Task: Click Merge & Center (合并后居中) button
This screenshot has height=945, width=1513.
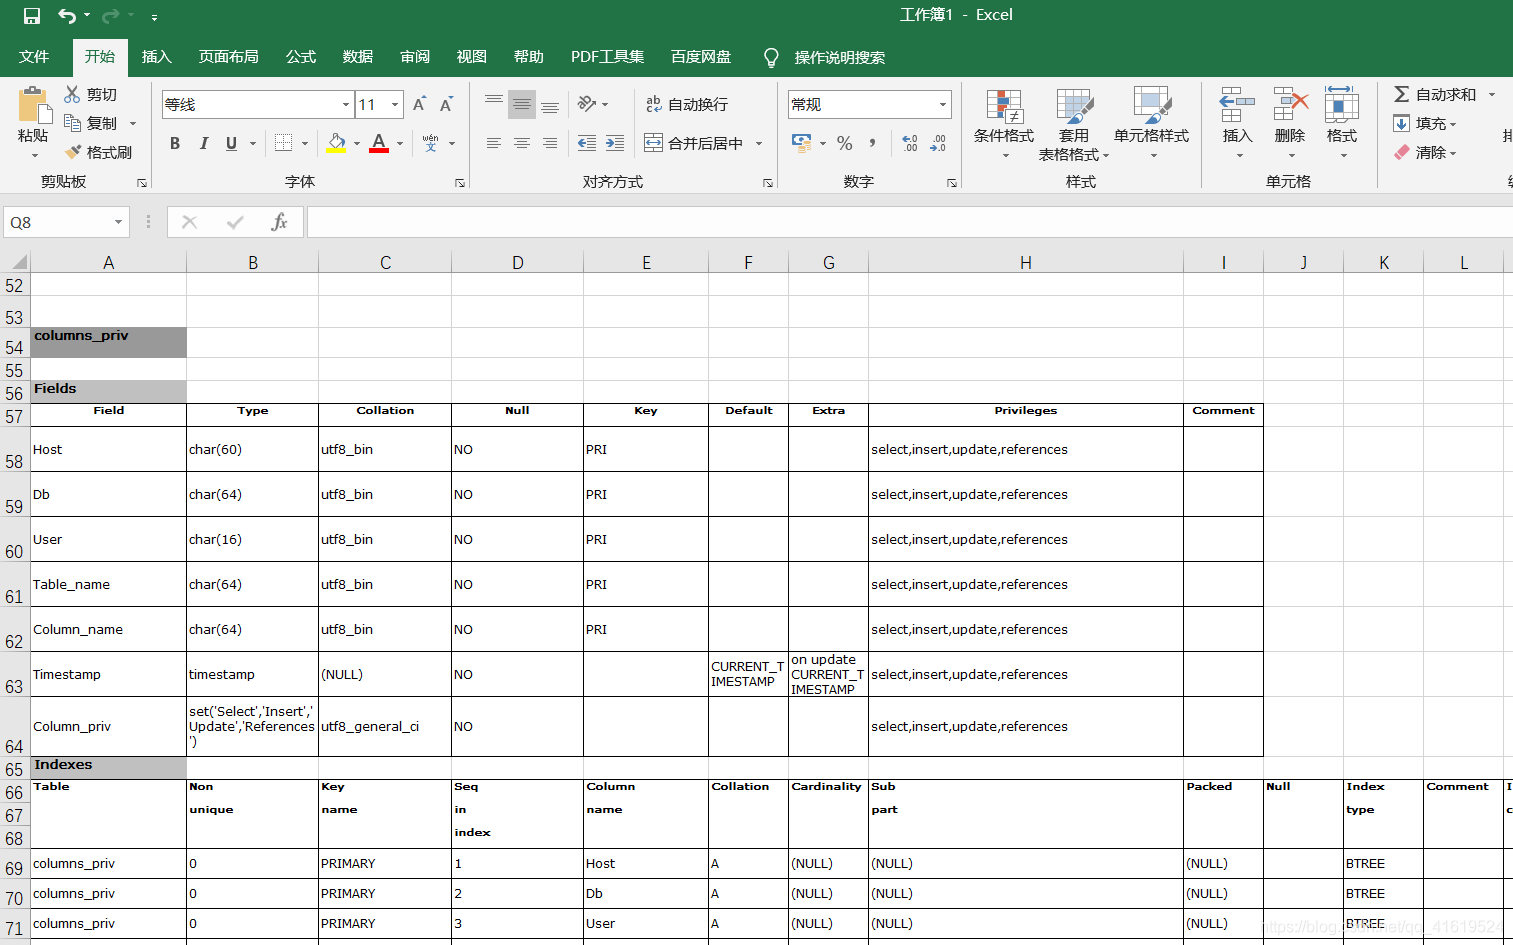Action: pyautogui.click(x=694, y=143)
